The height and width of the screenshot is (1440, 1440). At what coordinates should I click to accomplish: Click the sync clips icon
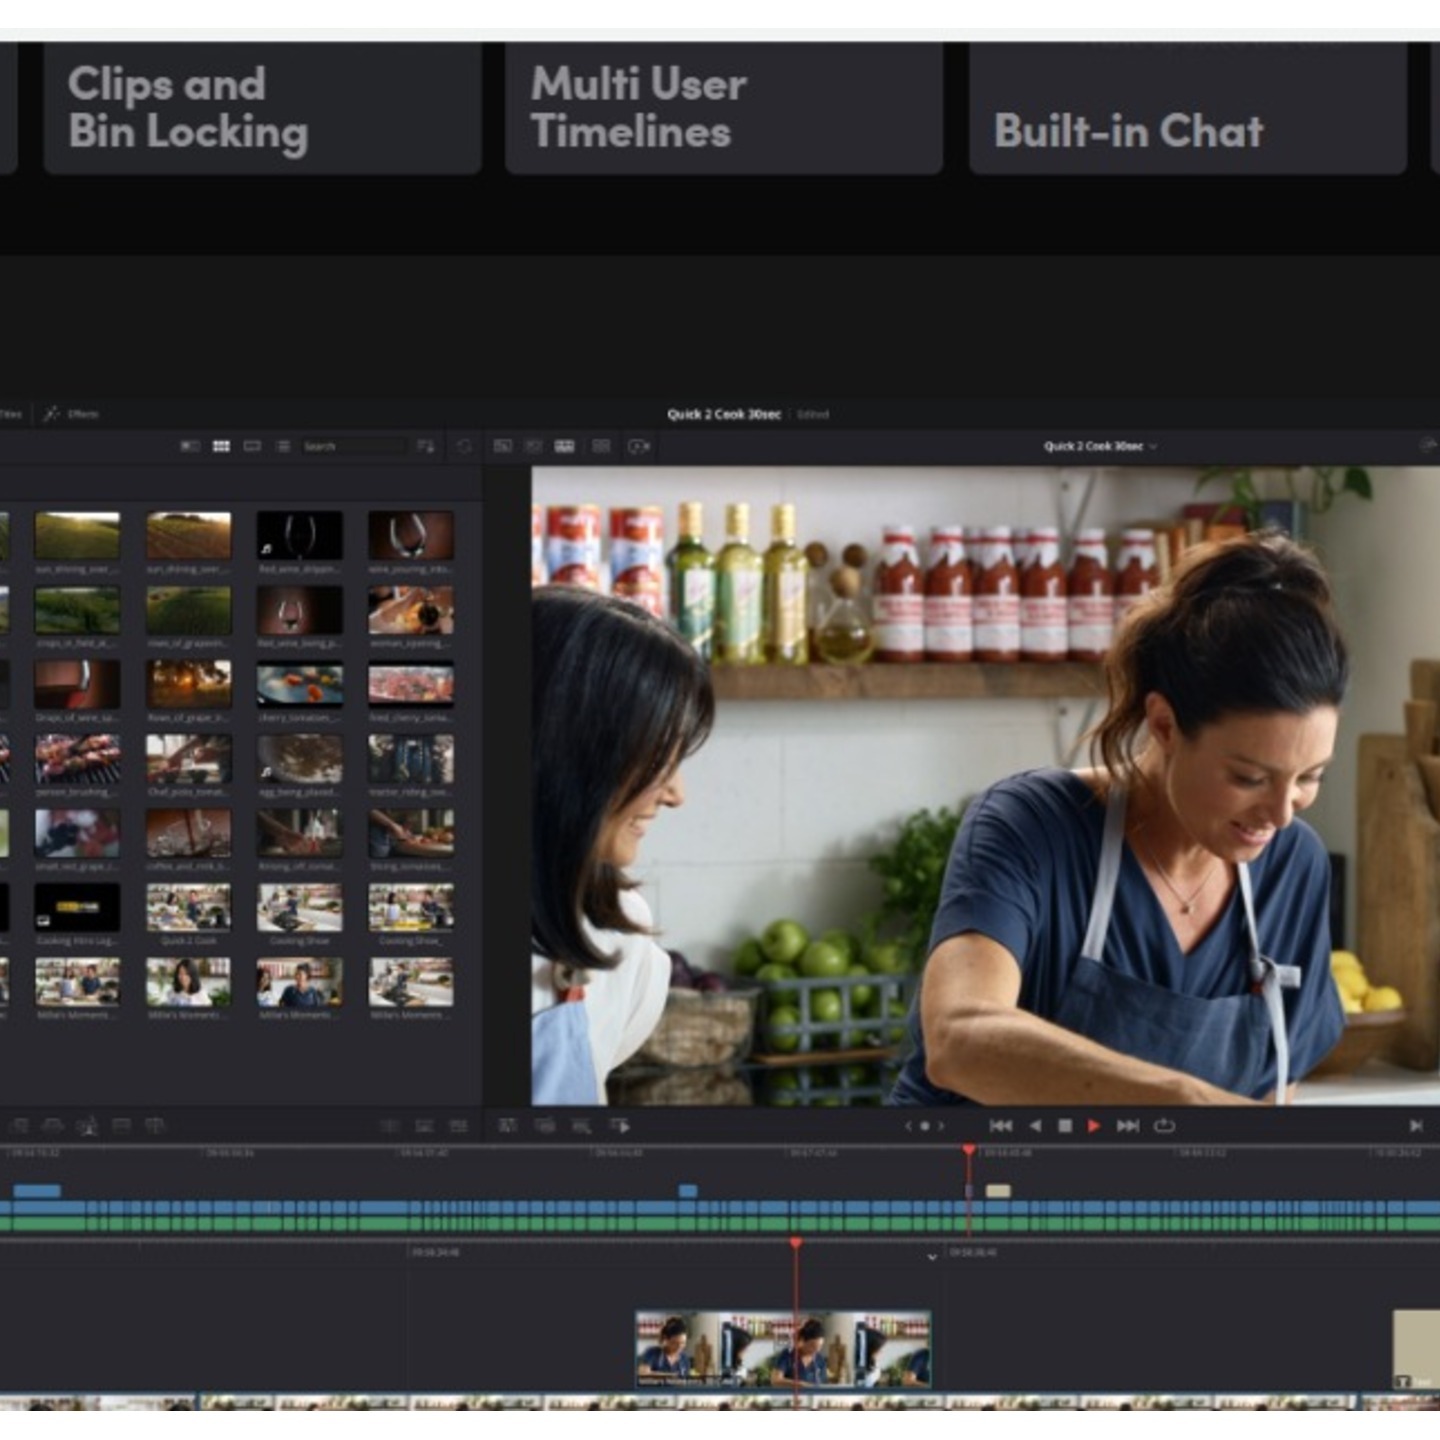point(464,446)
